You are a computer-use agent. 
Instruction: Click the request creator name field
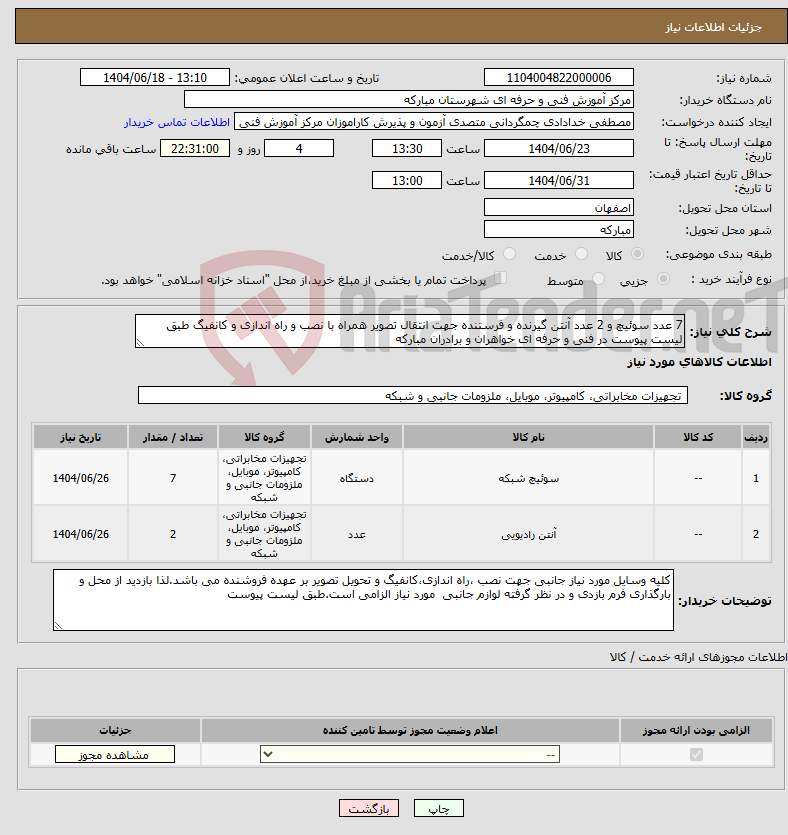coord(433,122)
